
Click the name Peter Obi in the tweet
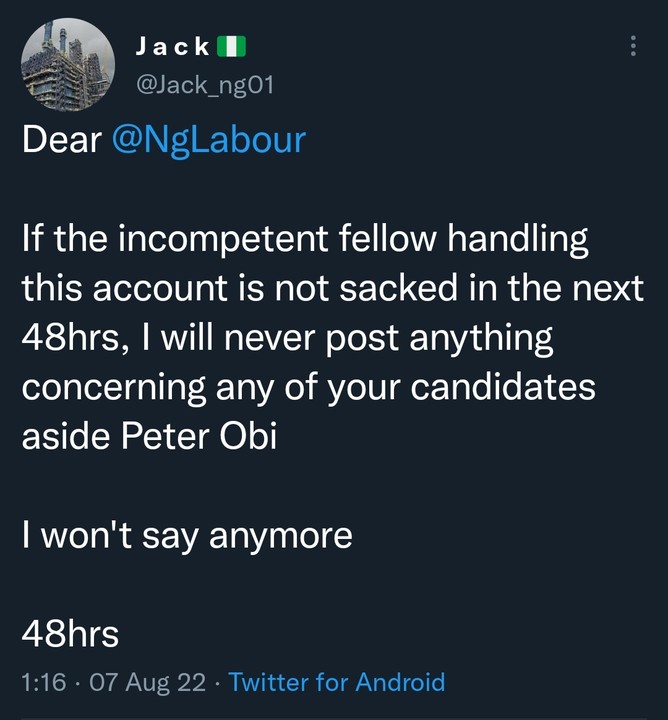pyautogui.click(x=210, y=436)
